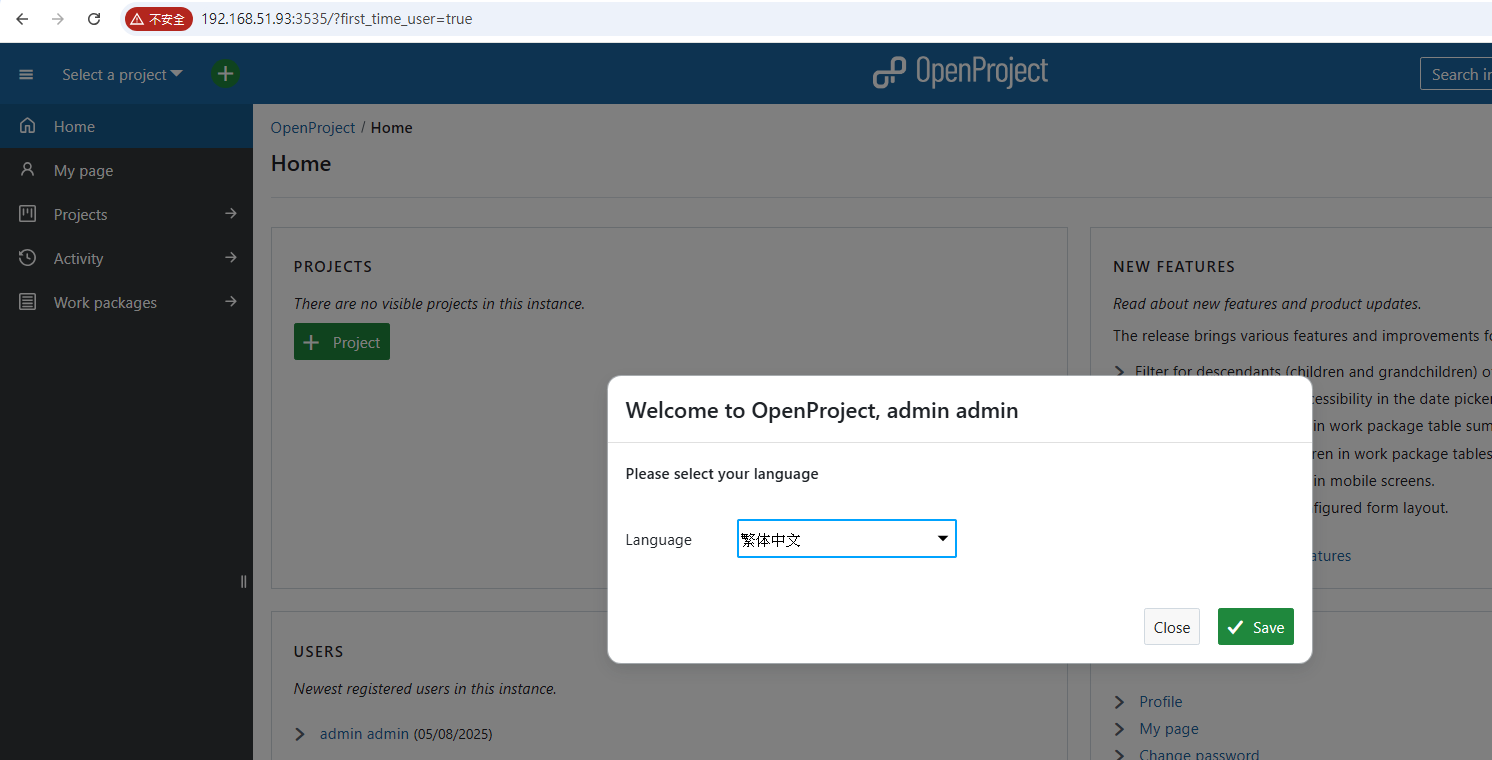Click the My page person icon

pyautogui.click(x=28, y=170)
